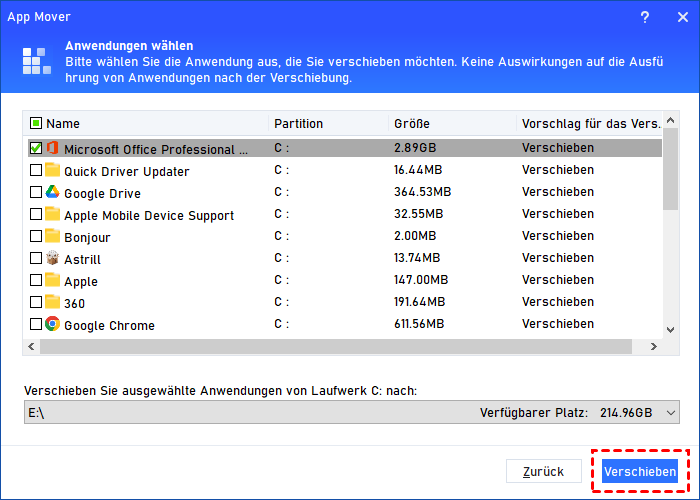Image resolution: width=700 pixels, height=500 pixels.
Task: Tick the Apple Mobile Device Support checkbox
Action: pos(36,215)
